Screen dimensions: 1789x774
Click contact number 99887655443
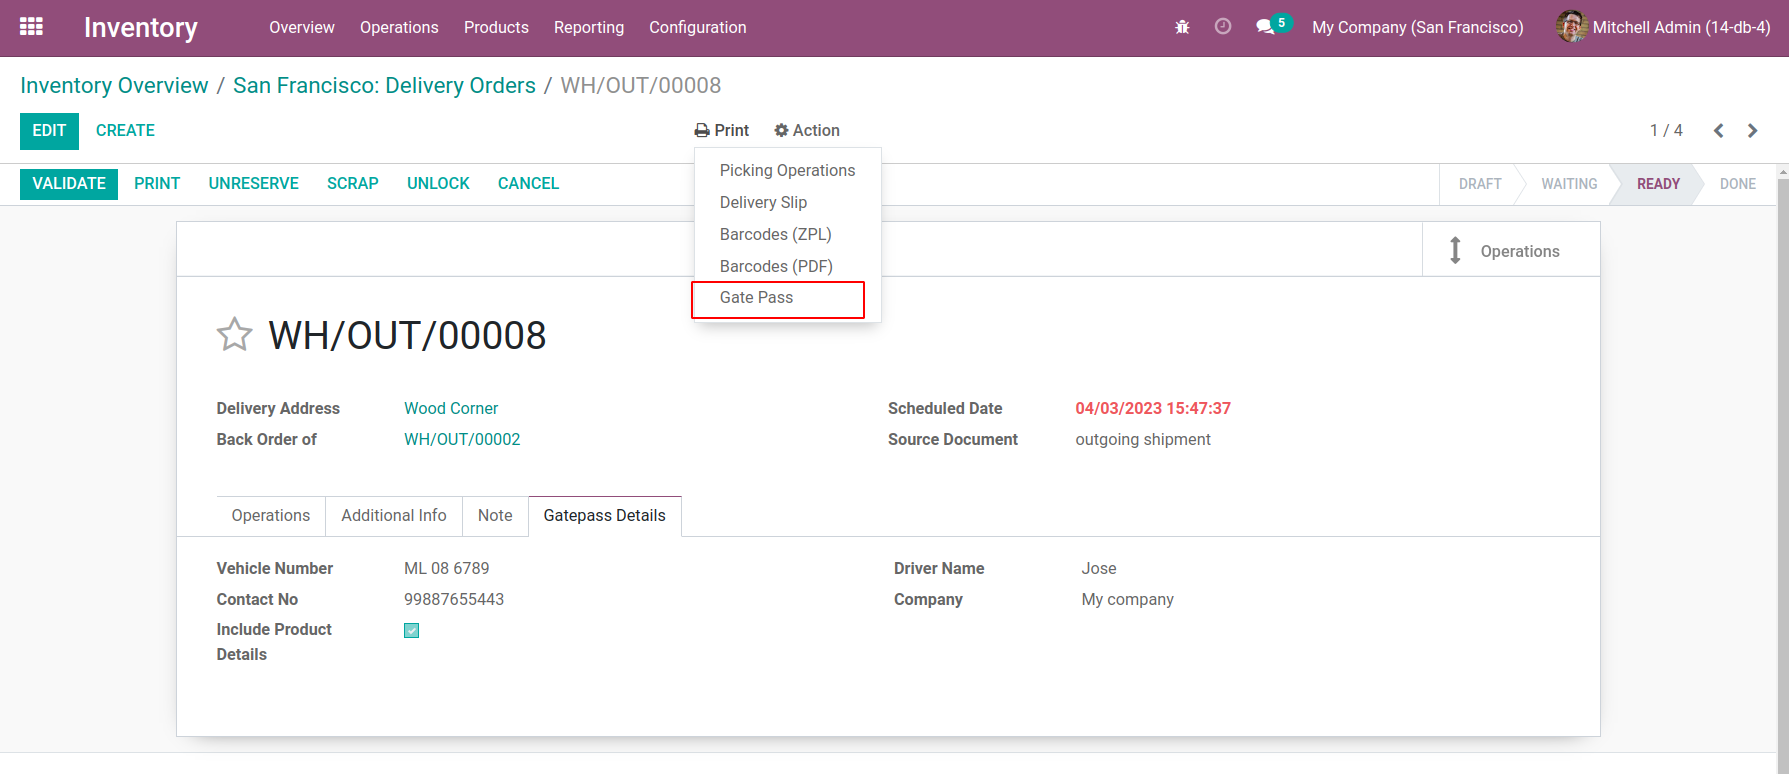click(x=454, y=599)
